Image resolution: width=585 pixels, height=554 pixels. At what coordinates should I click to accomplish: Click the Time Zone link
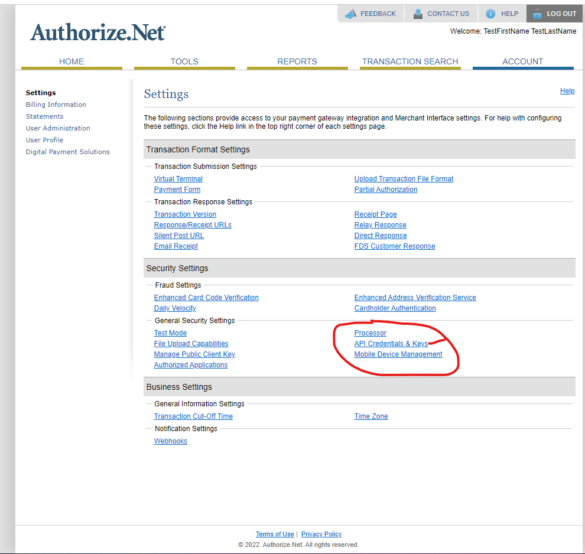pyautogui.click(x=371, y=416)
